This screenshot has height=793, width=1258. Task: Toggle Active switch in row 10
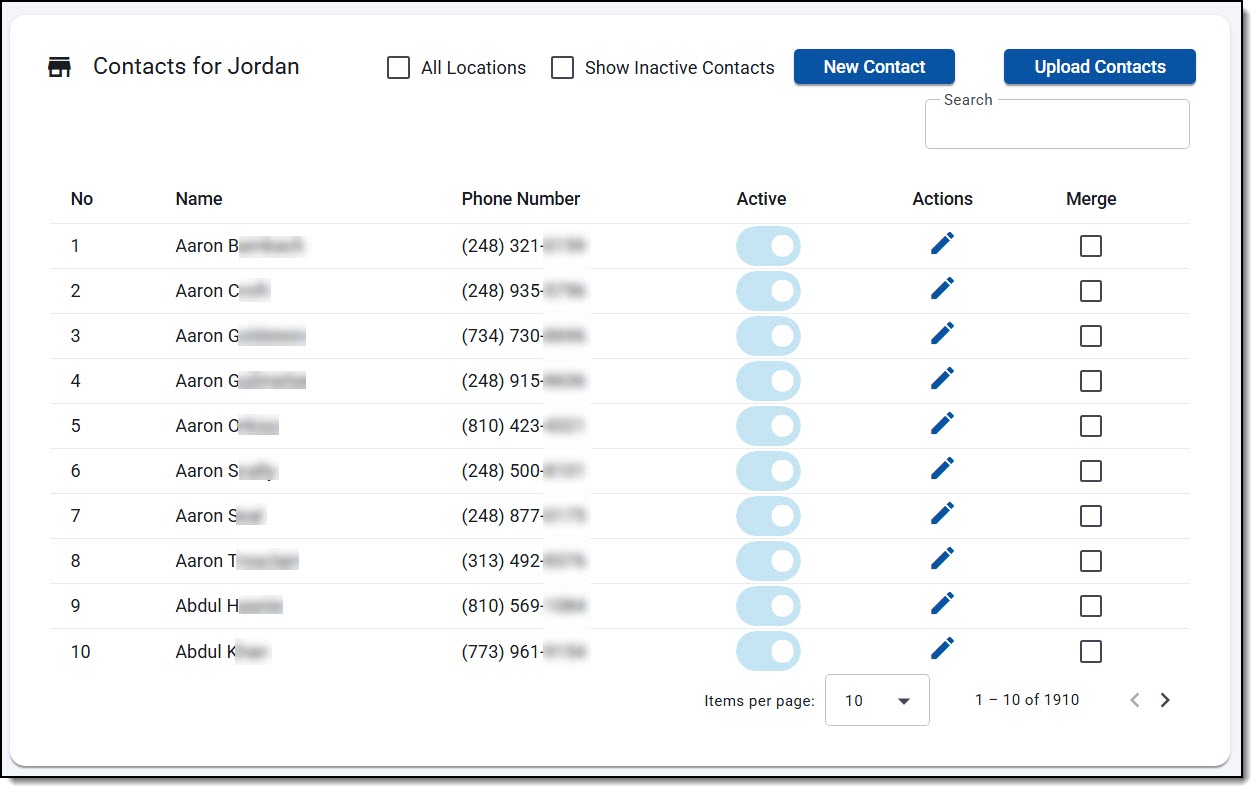[768, 651]
